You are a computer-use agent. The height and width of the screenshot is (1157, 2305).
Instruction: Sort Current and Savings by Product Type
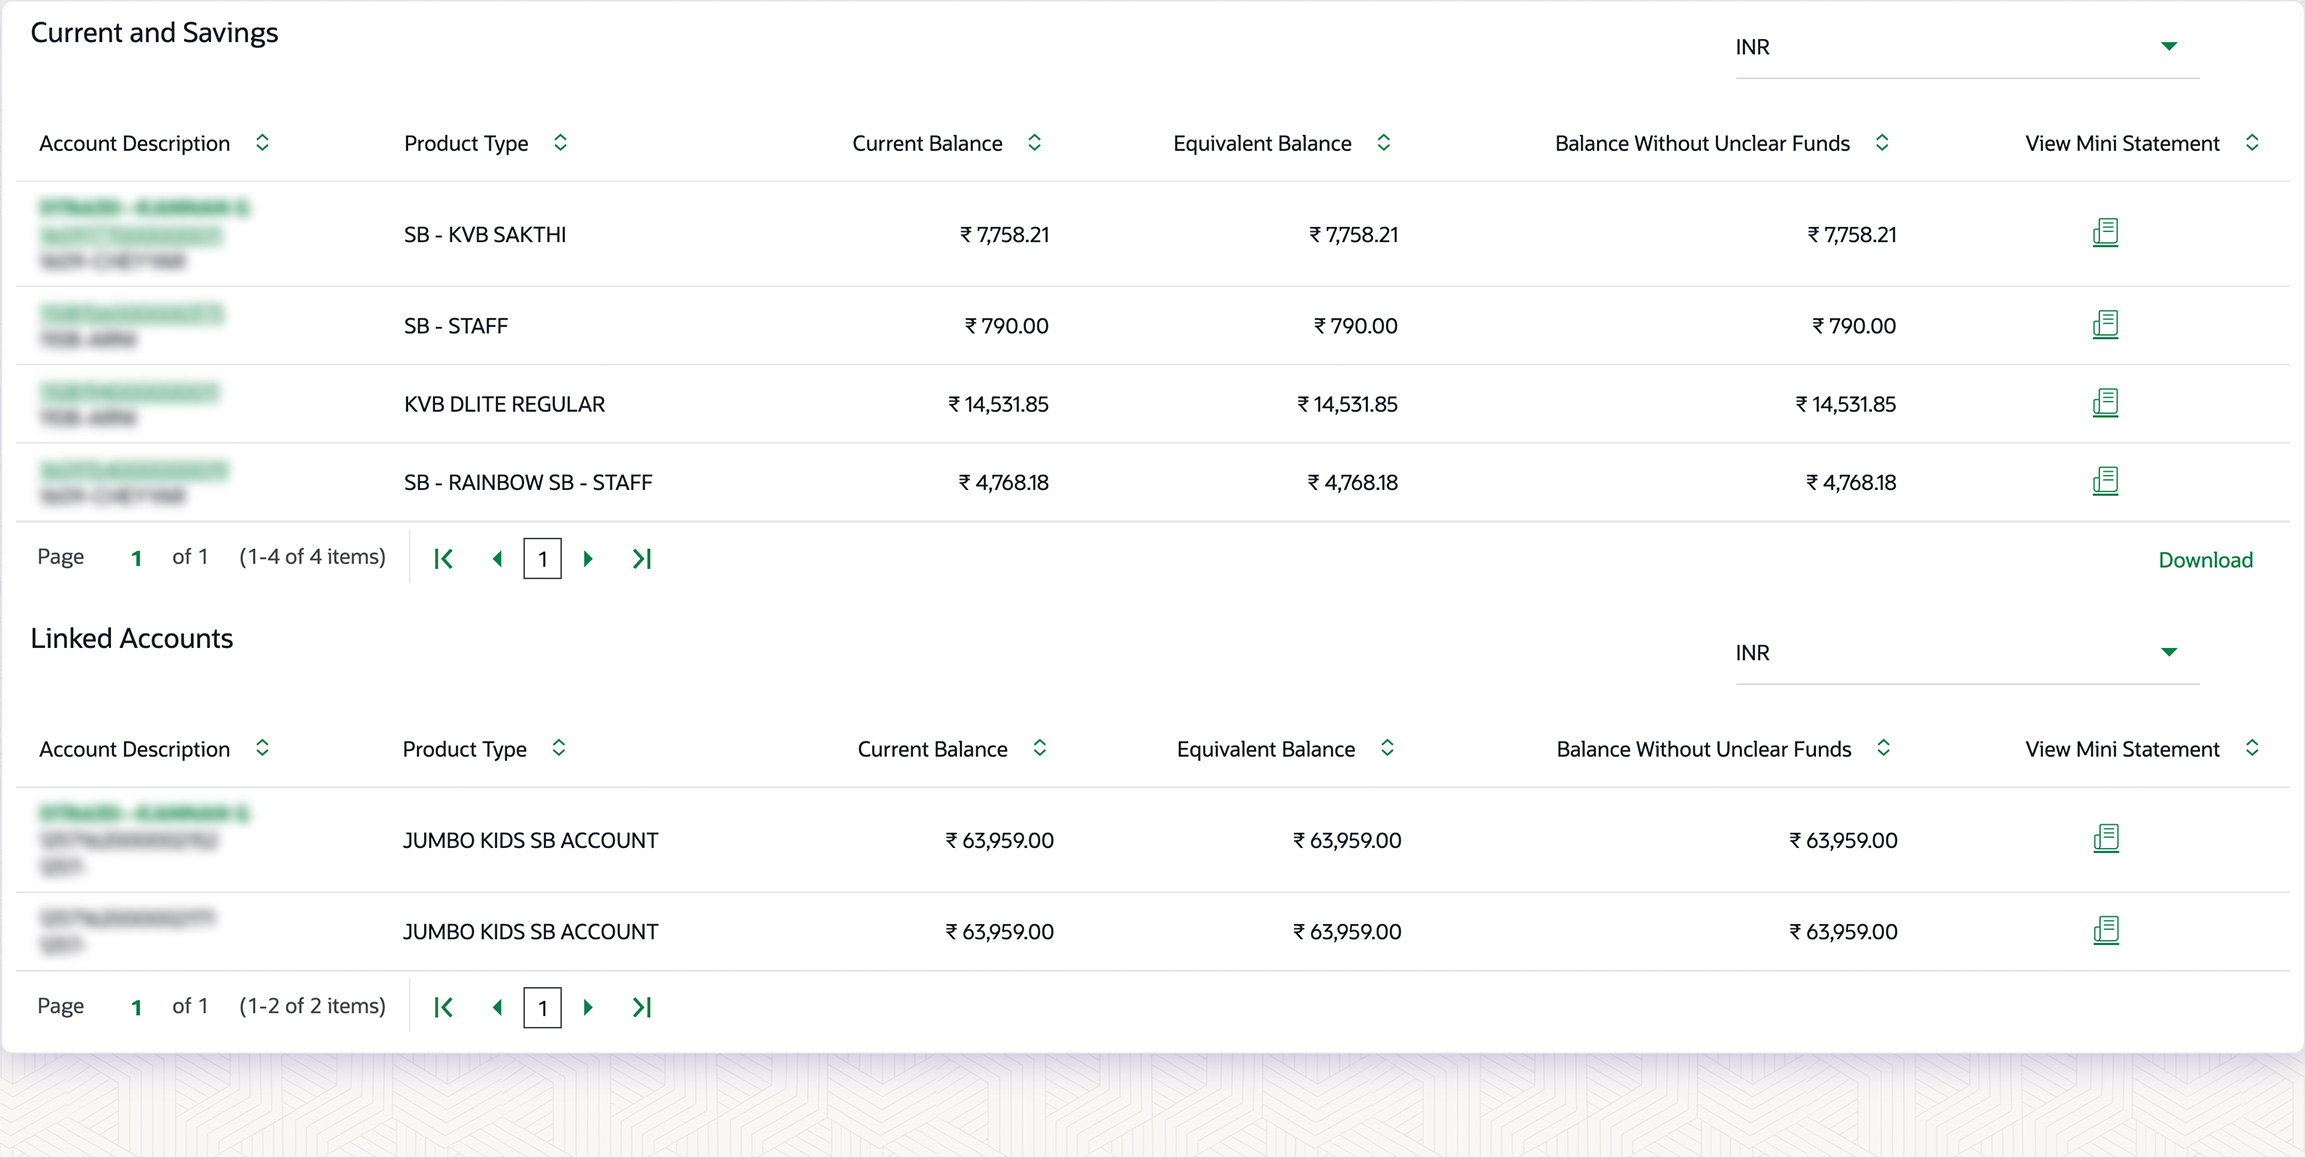tap(560, 143)
